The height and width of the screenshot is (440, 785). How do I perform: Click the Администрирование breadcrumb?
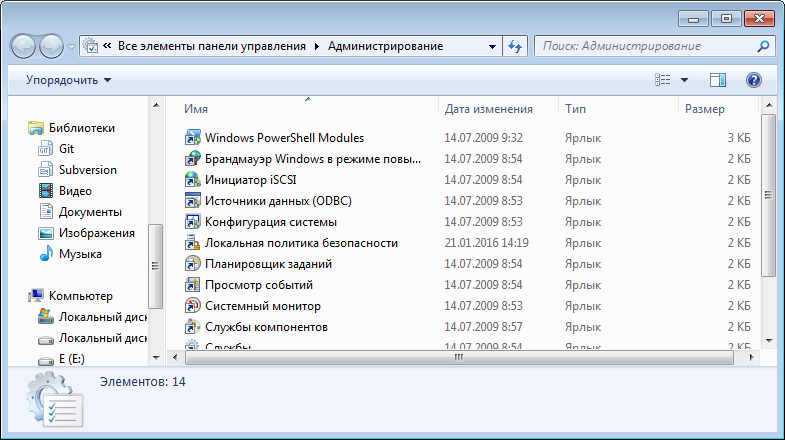tap(385, 46)
